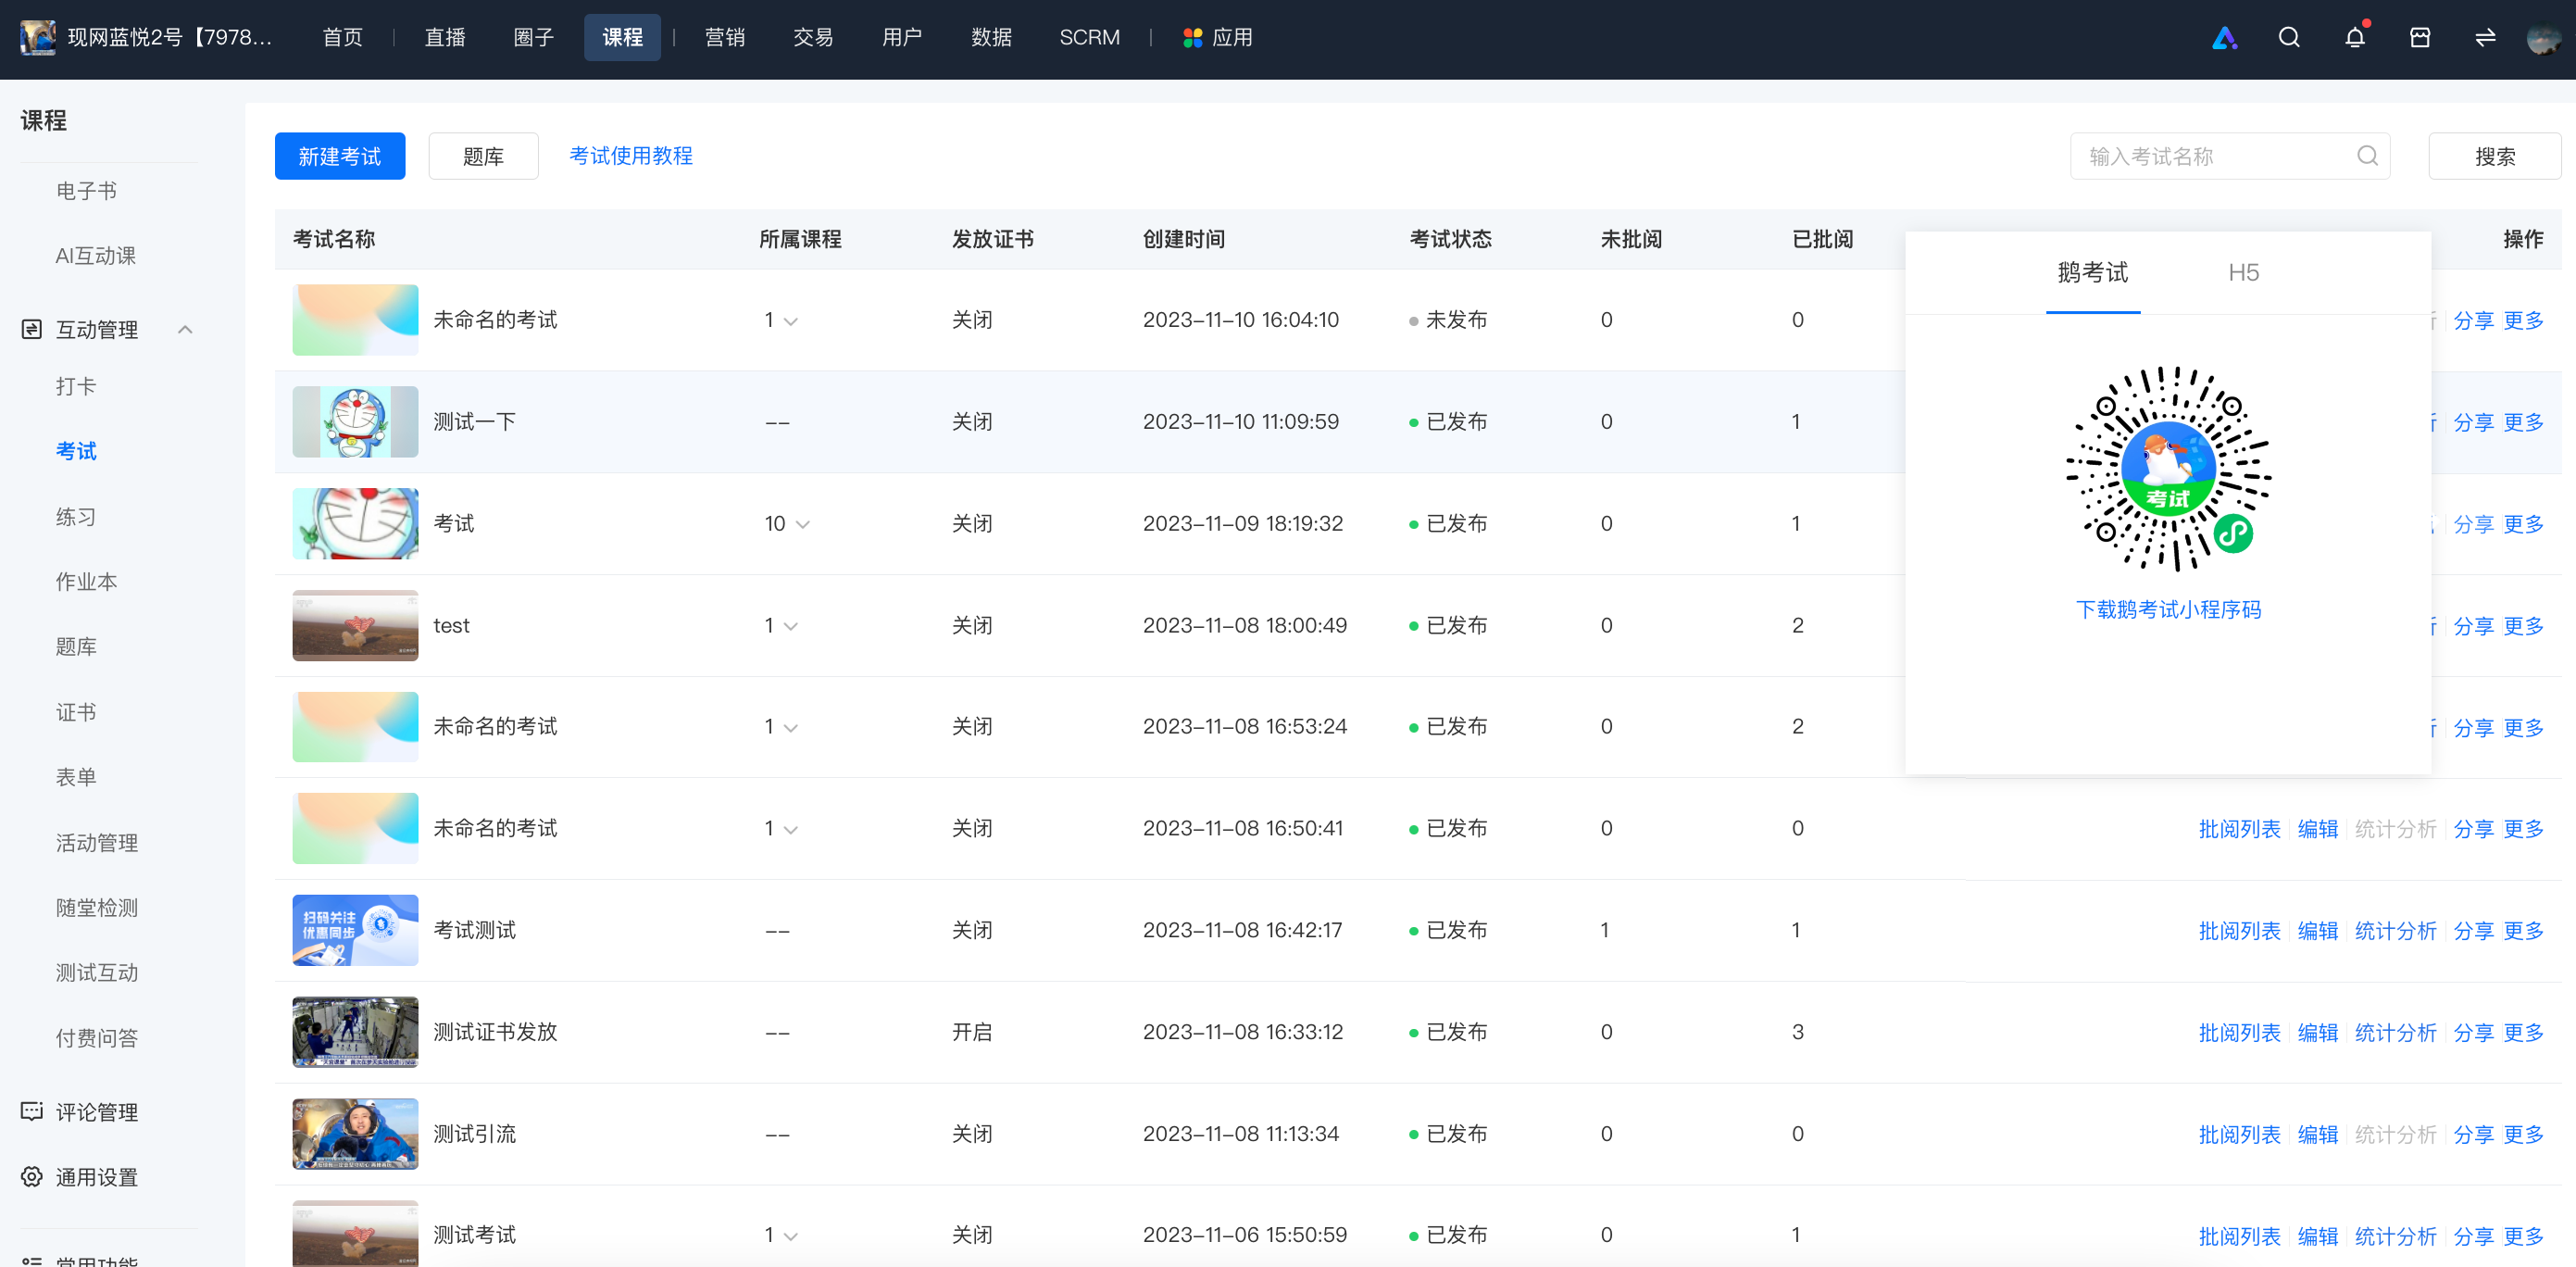Click 编辑 for 测试证书发放 row
Screen dimensions: 2576x1267
coord(2317,1032)
